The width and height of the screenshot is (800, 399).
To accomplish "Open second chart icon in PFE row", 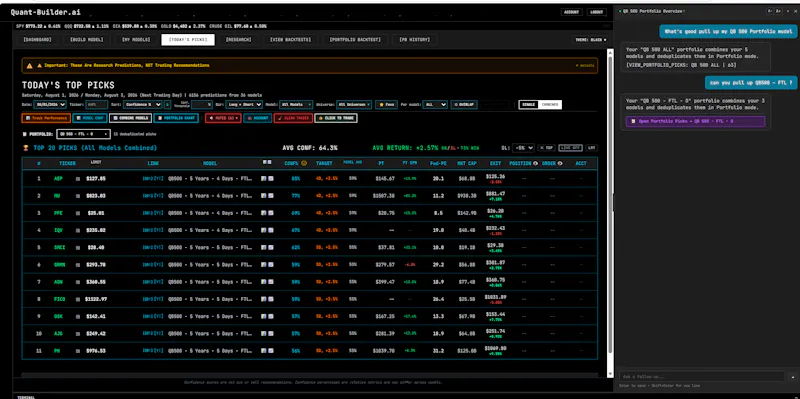I will coord(270,213).
